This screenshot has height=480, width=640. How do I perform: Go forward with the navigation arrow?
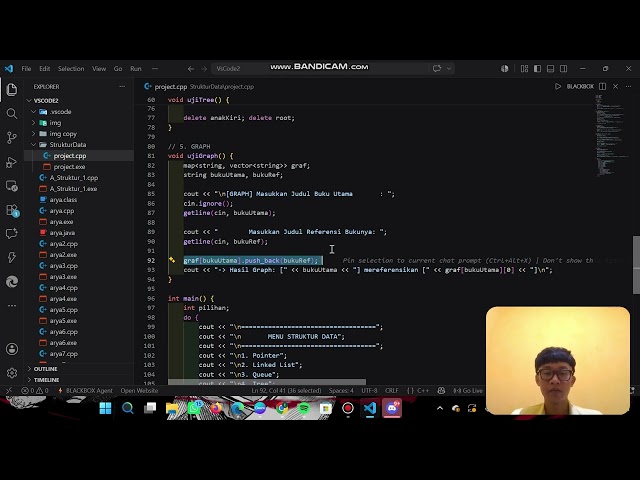(x=204, y=69)
